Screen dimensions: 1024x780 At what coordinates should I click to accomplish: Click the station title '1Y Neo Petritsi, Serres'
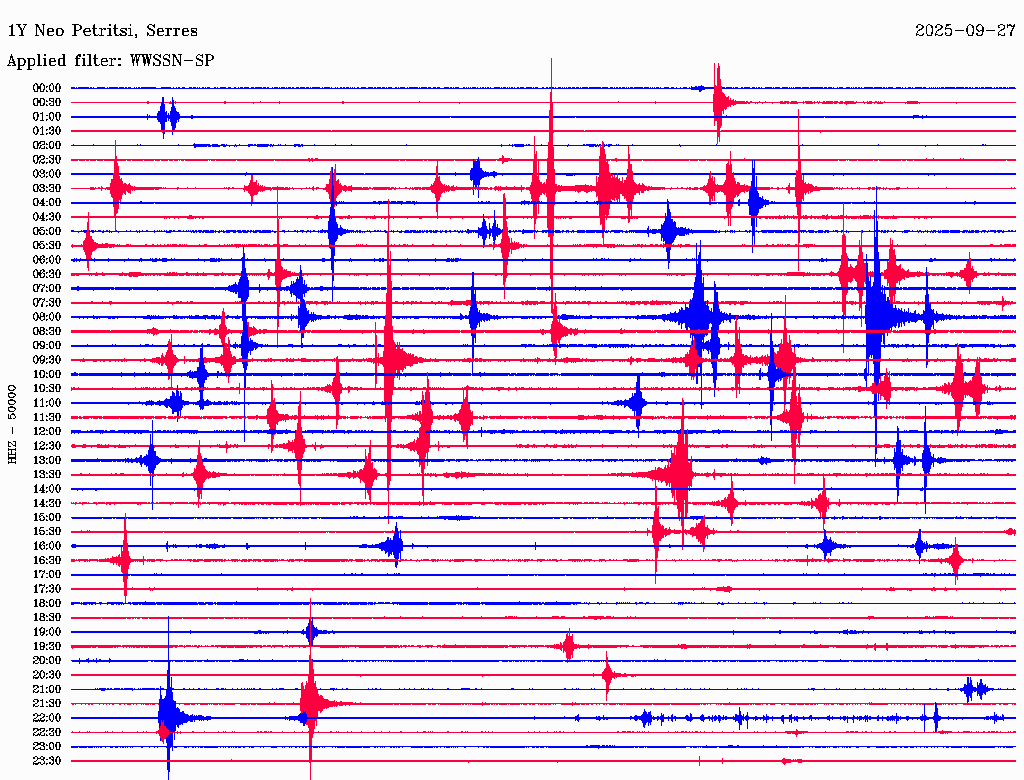[103, 31]
